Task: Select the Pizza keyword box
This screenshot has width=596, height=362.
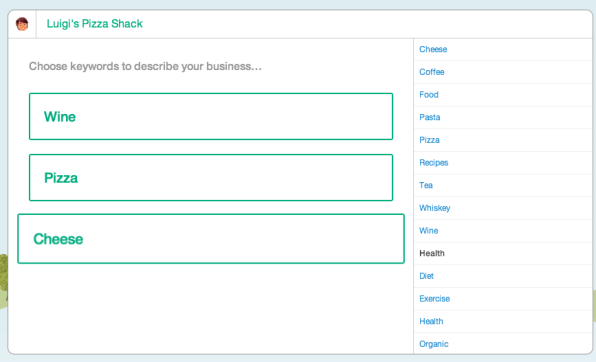Action: [x=211, y=178]
